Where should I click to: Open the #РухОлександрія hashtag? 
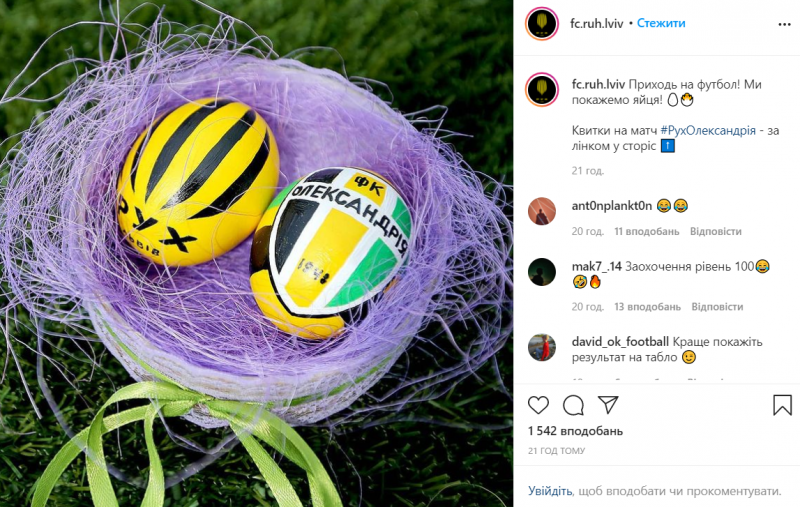tap(708, 131)
